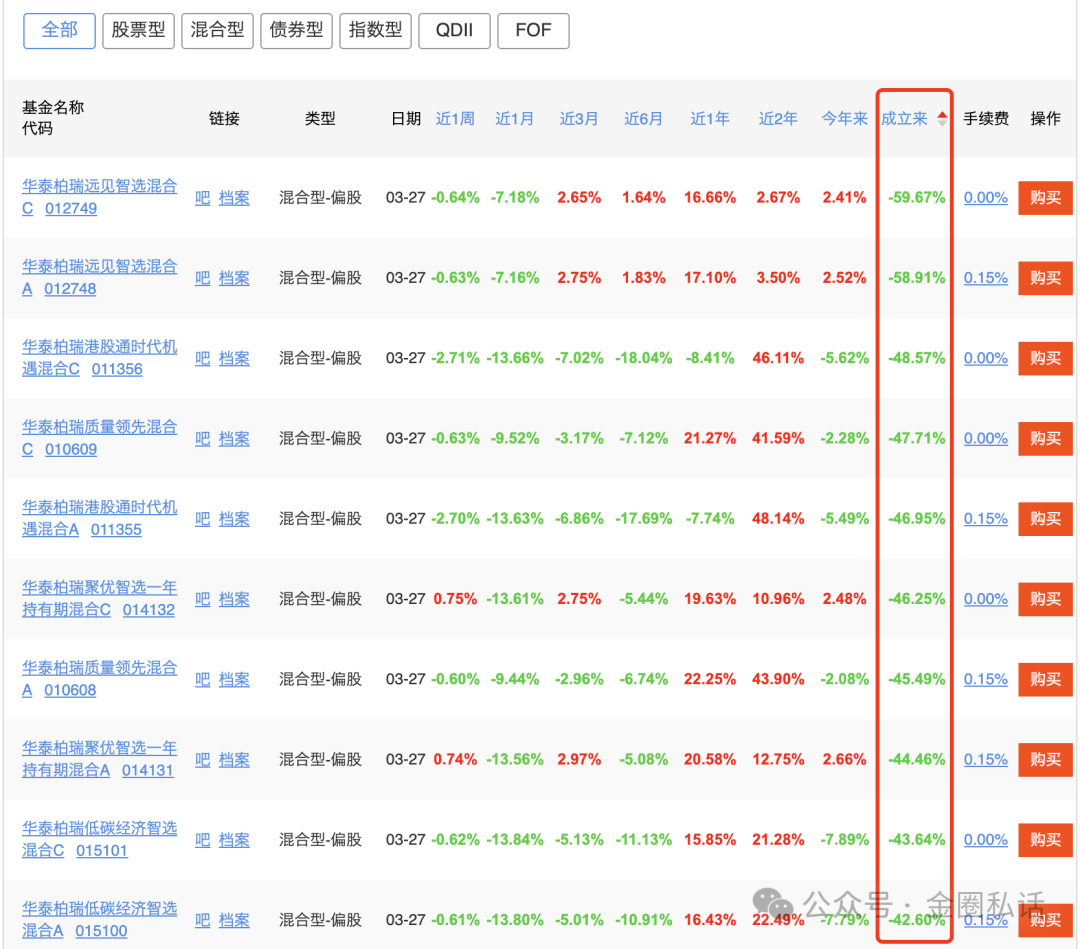Open the FOF tab

(533, 30)
